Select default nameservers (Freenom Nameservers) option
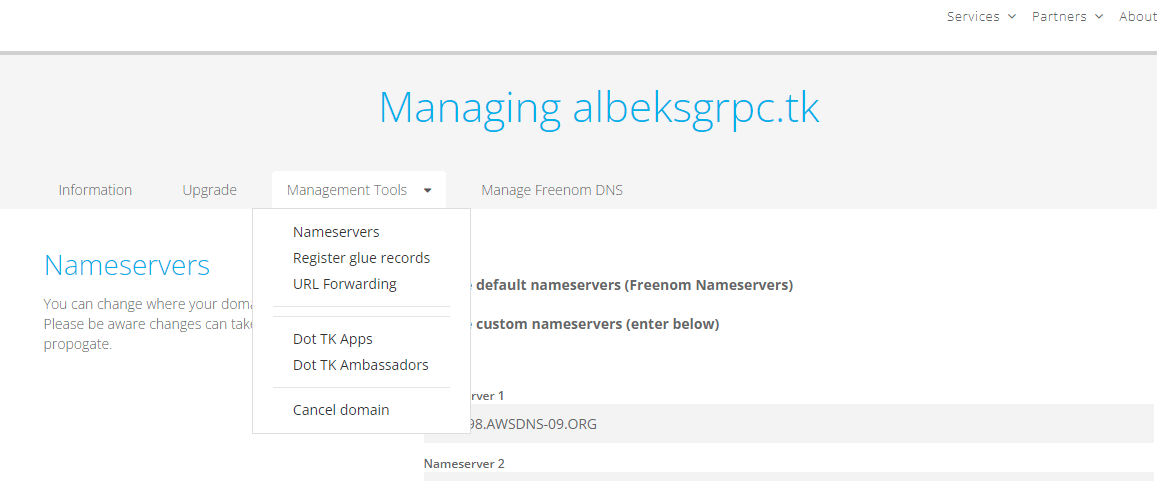Image resolution: width=1157 pixels, height=481 pixels. 634,286
